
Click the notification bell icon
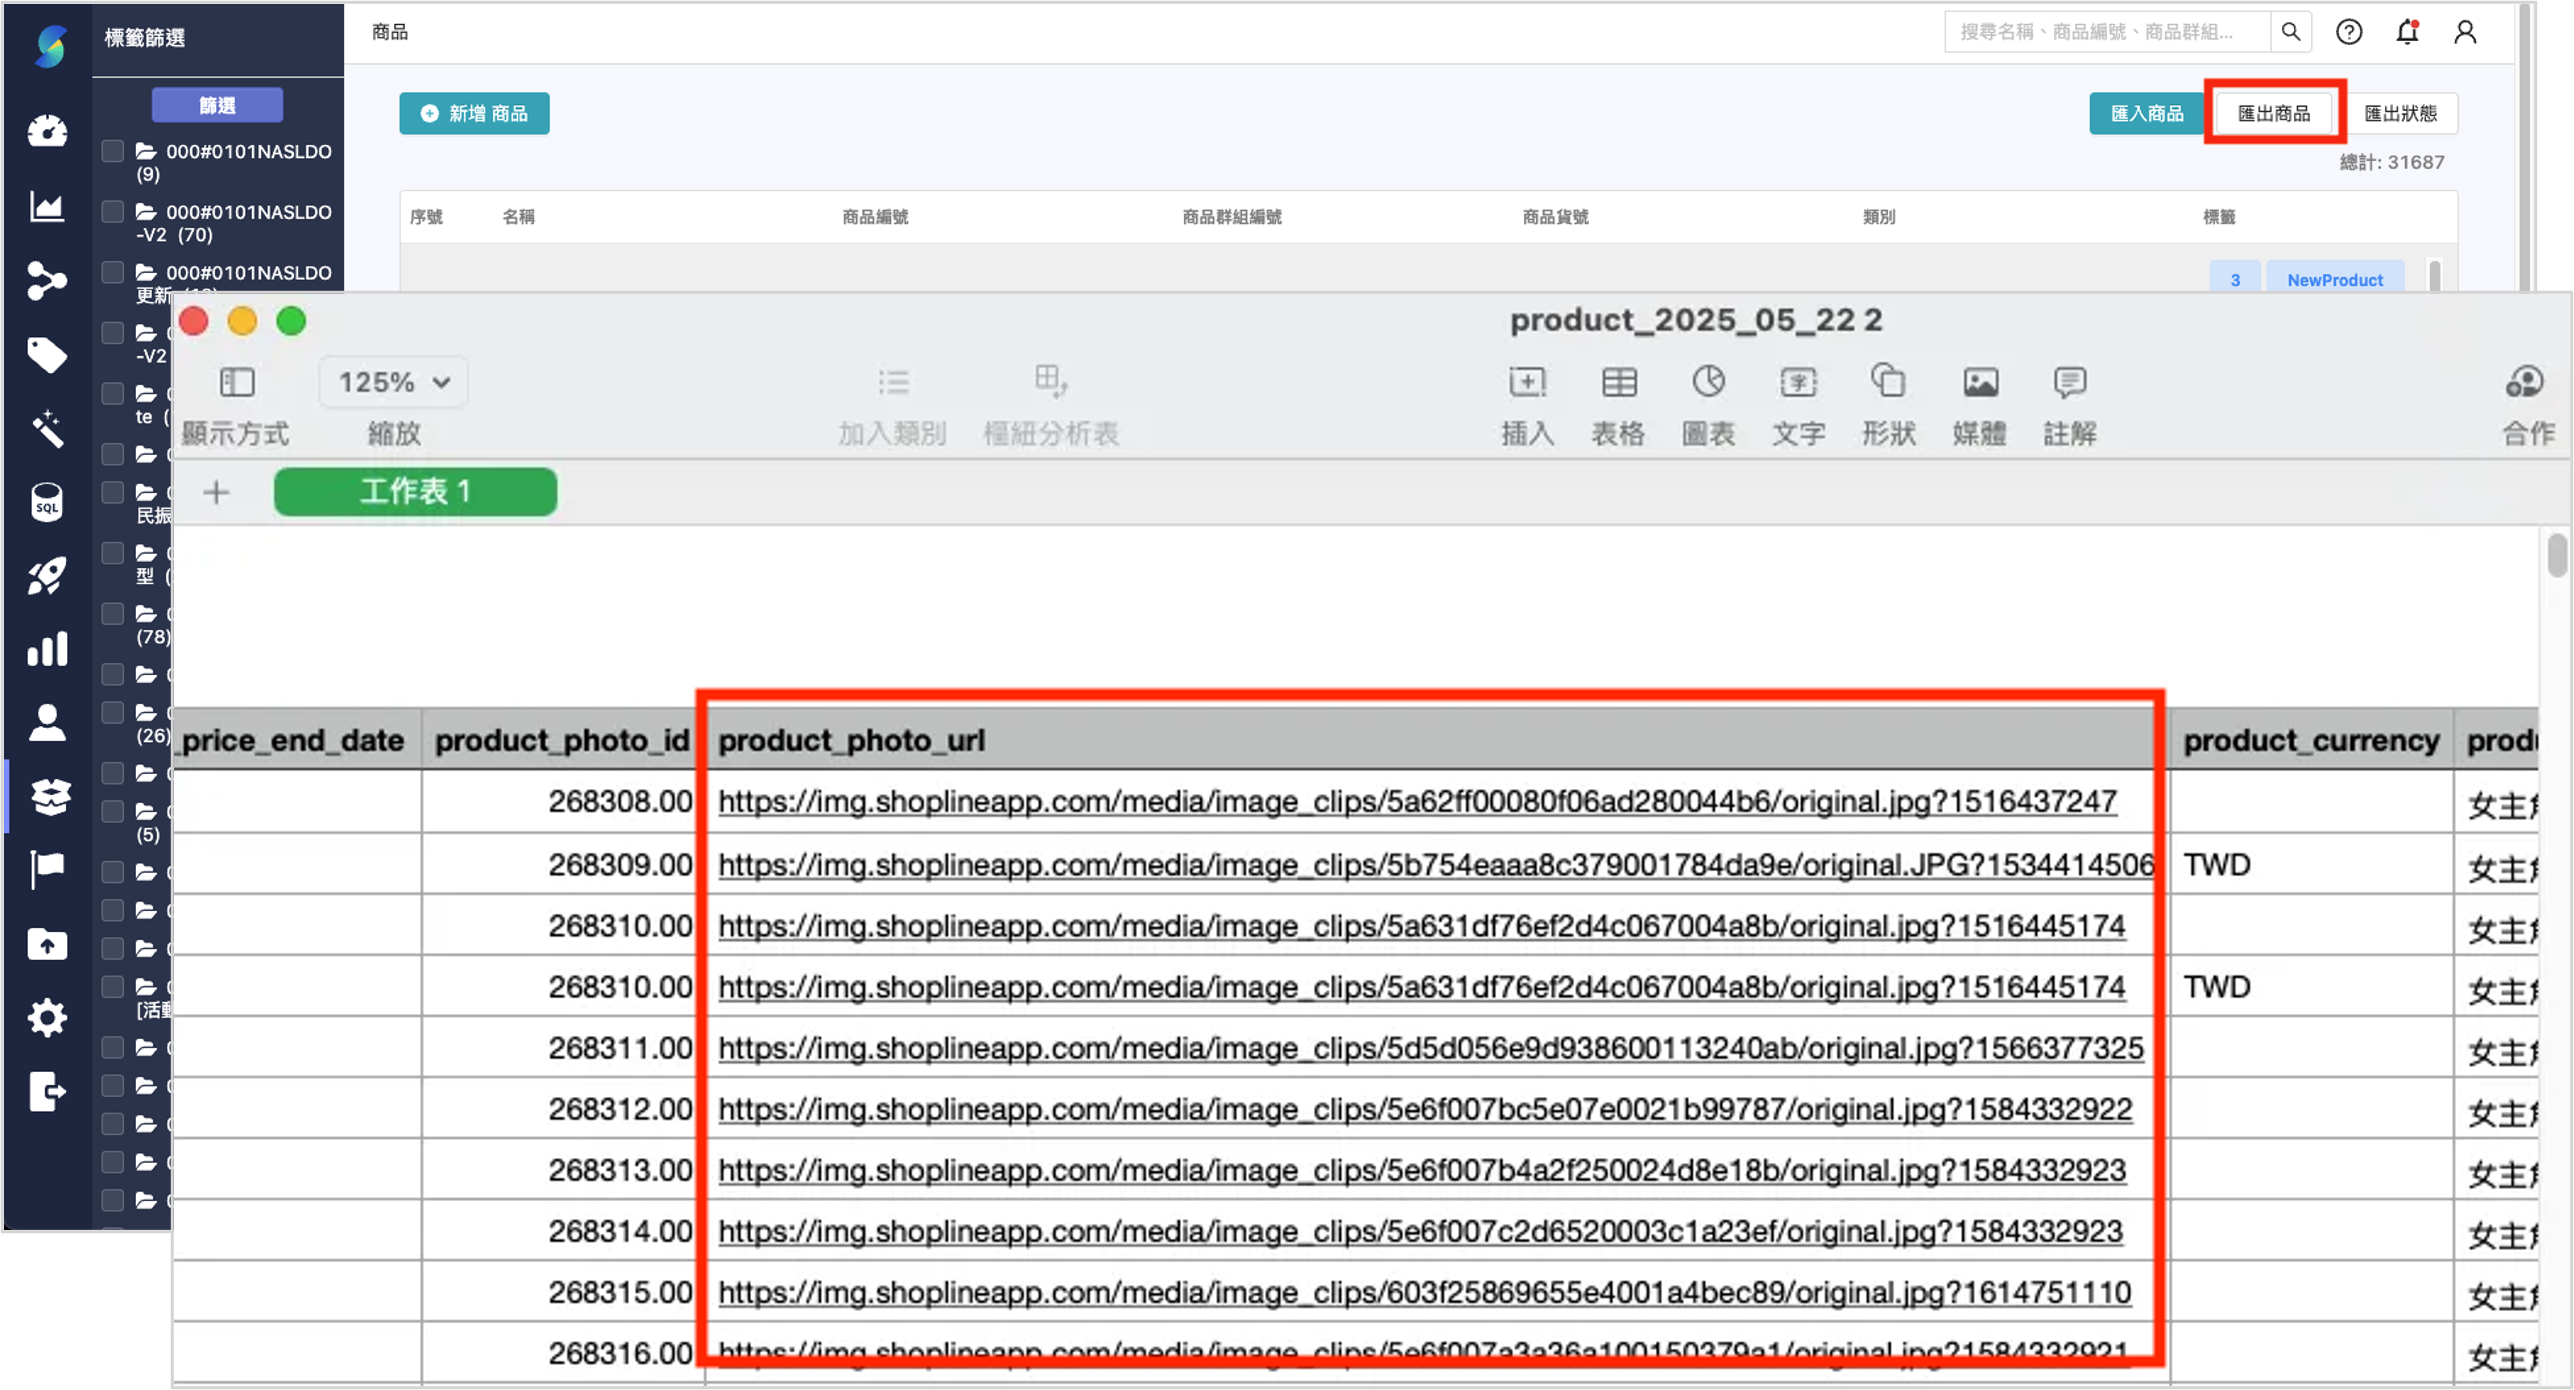point(2407,32)
